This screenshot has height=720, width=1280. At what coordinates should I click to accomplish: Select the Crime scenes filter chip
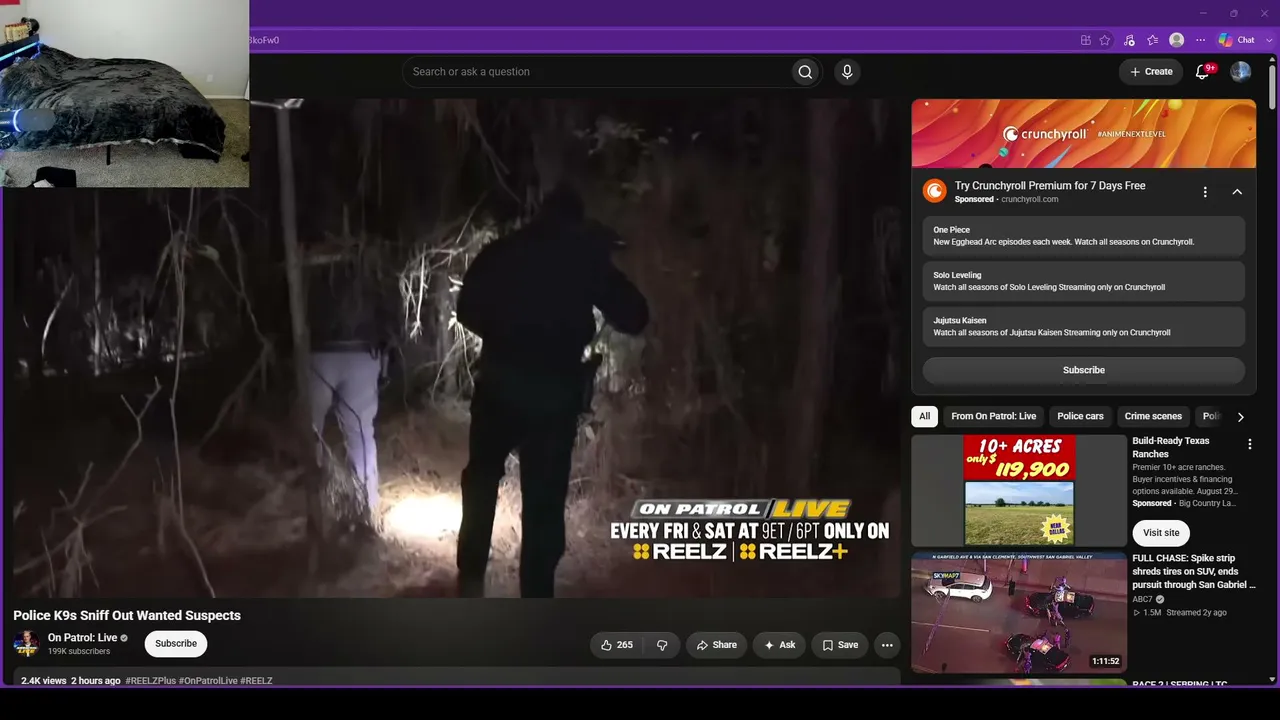(1153, 416)
